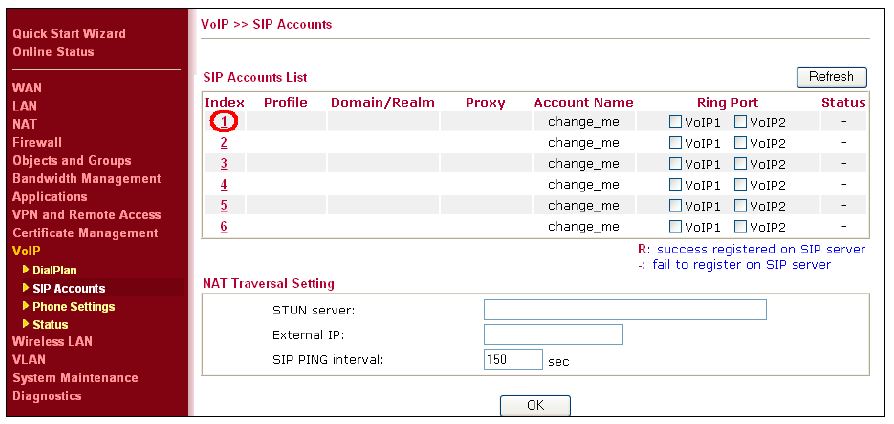
Task: Navigate to Wireless LAN section
Action: tap(52, 341)
